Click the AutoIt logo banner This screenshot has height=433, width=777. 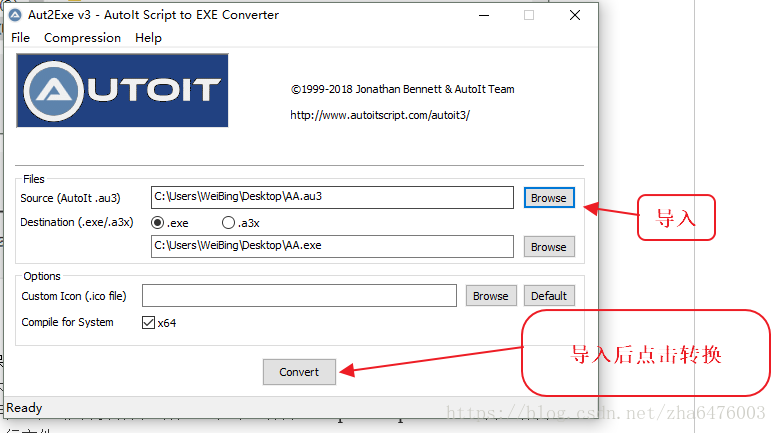pos(122,91)
